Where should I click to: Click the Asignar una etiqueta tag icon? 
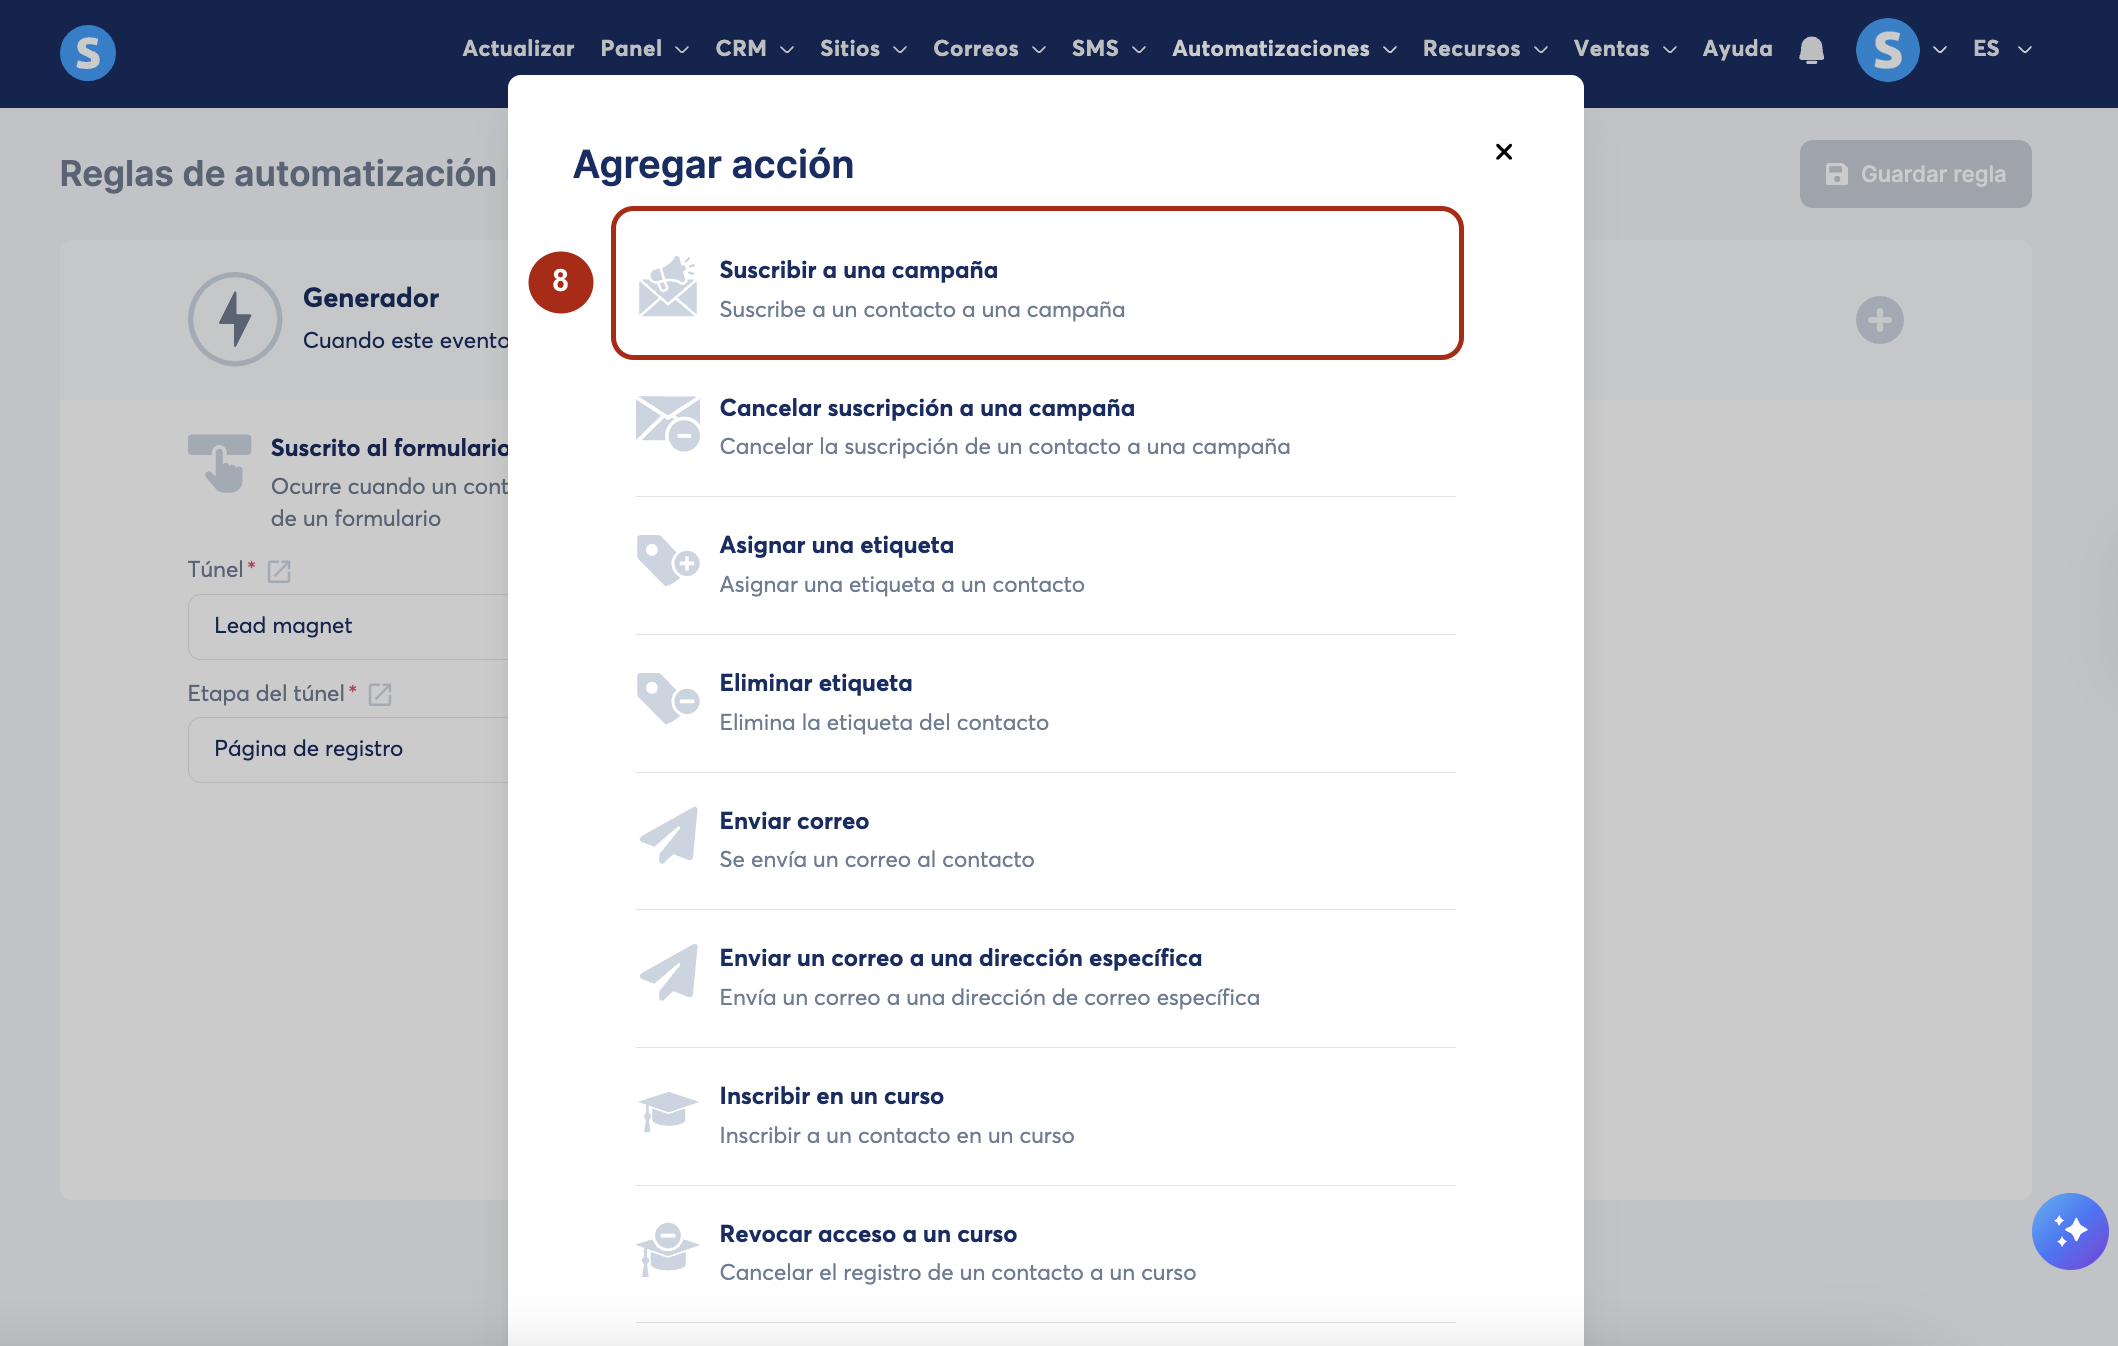point(667,561)
